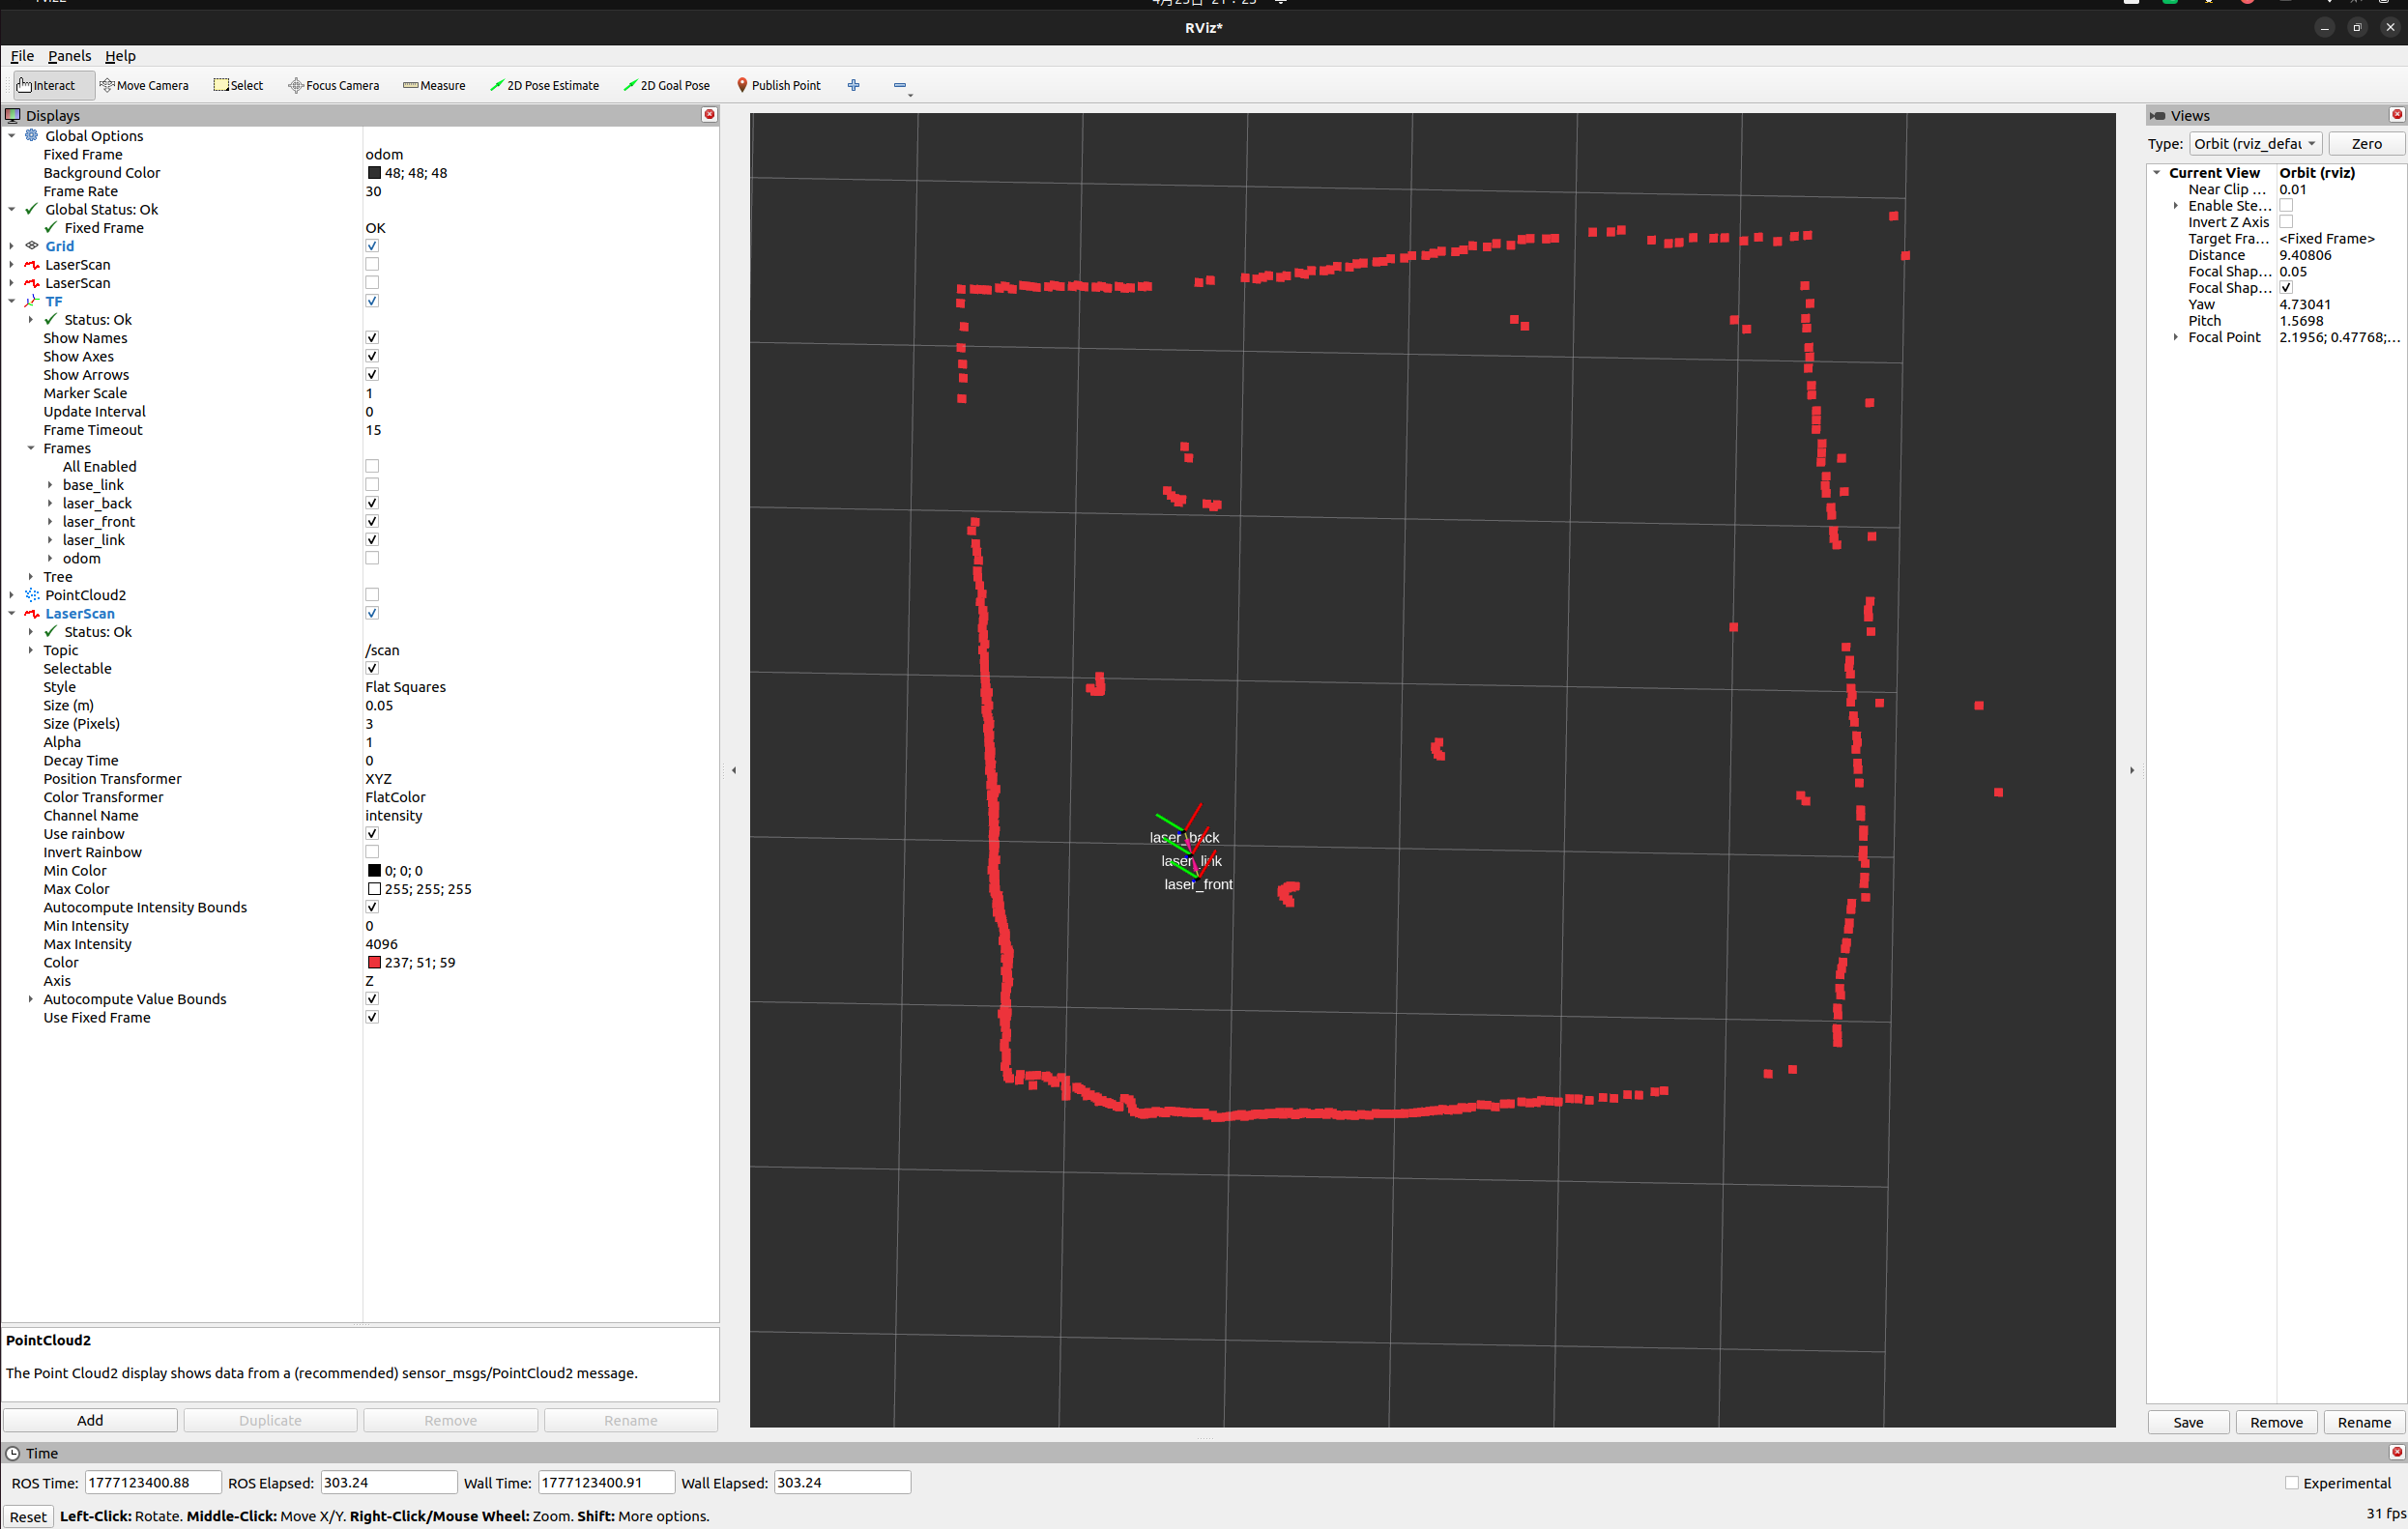Choose the 2D Pose Estimate tool
The height and width of the screenshot is (1529, 2408).
[x=544, y=85]
